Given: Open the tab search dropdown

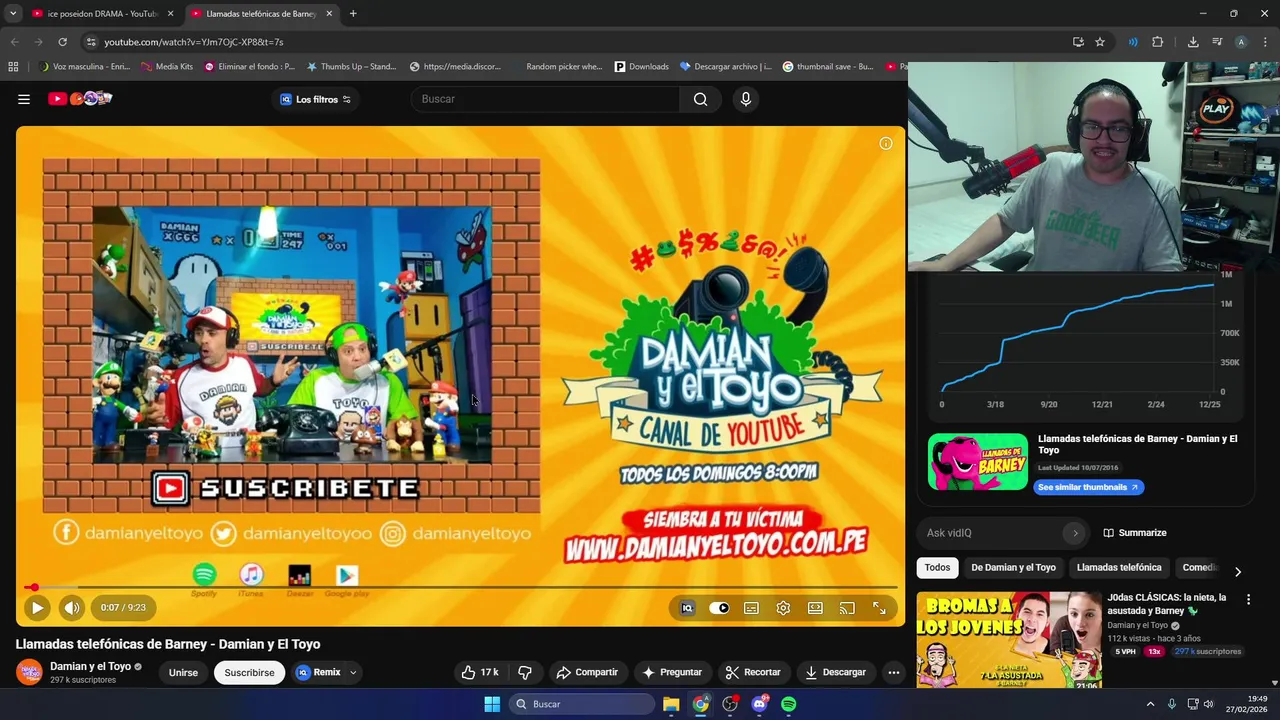Looking at the screenshot, I should point(13,14).
